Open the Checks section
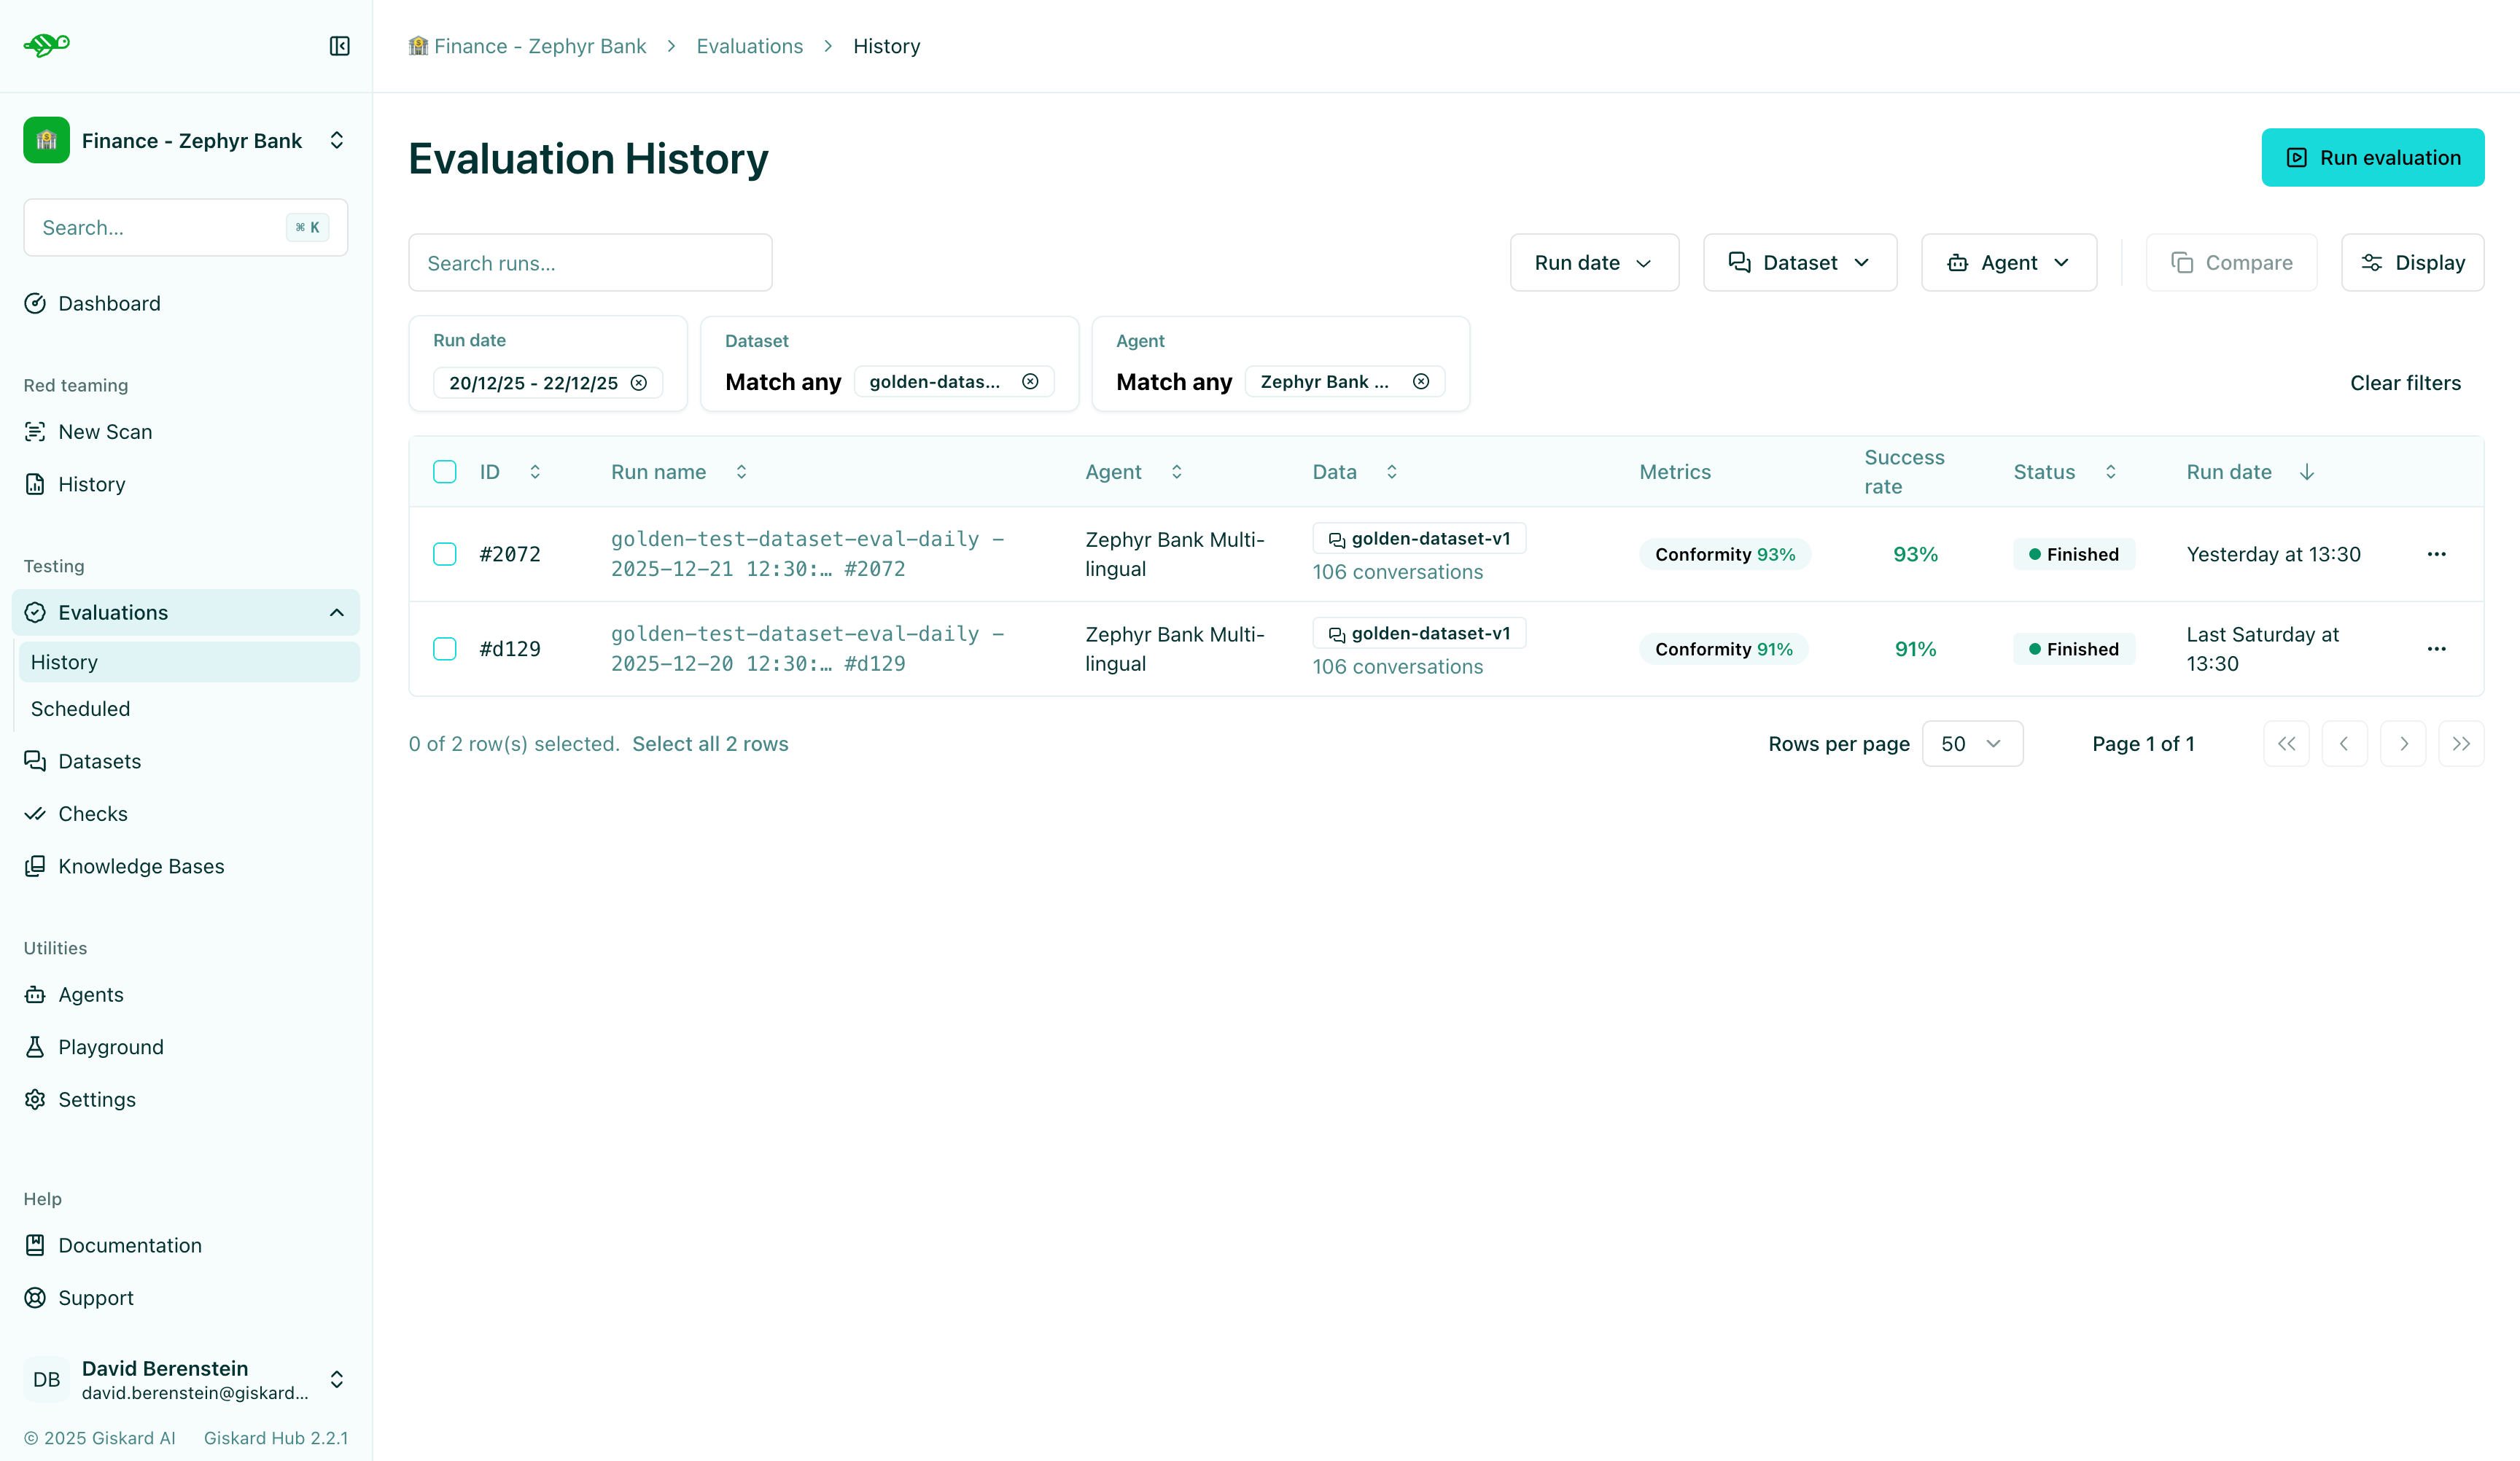 pyautogui.click(x=93, y=813)
